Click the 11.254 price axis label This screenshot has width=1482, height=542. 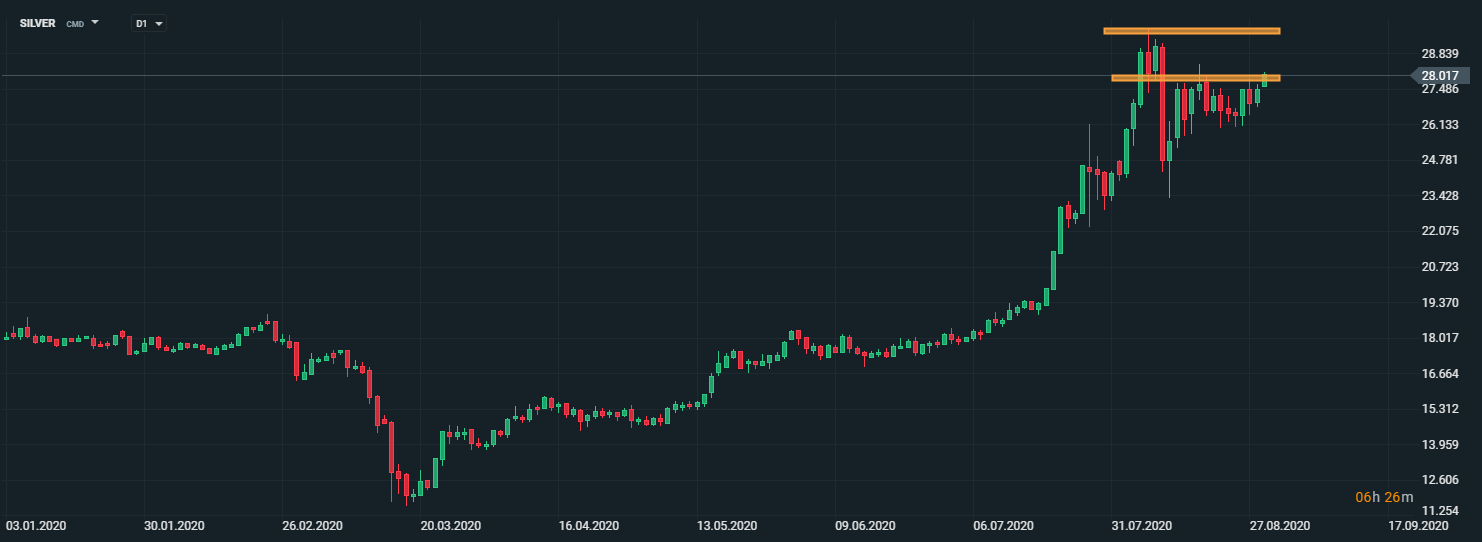click(x=1439, y=510)
